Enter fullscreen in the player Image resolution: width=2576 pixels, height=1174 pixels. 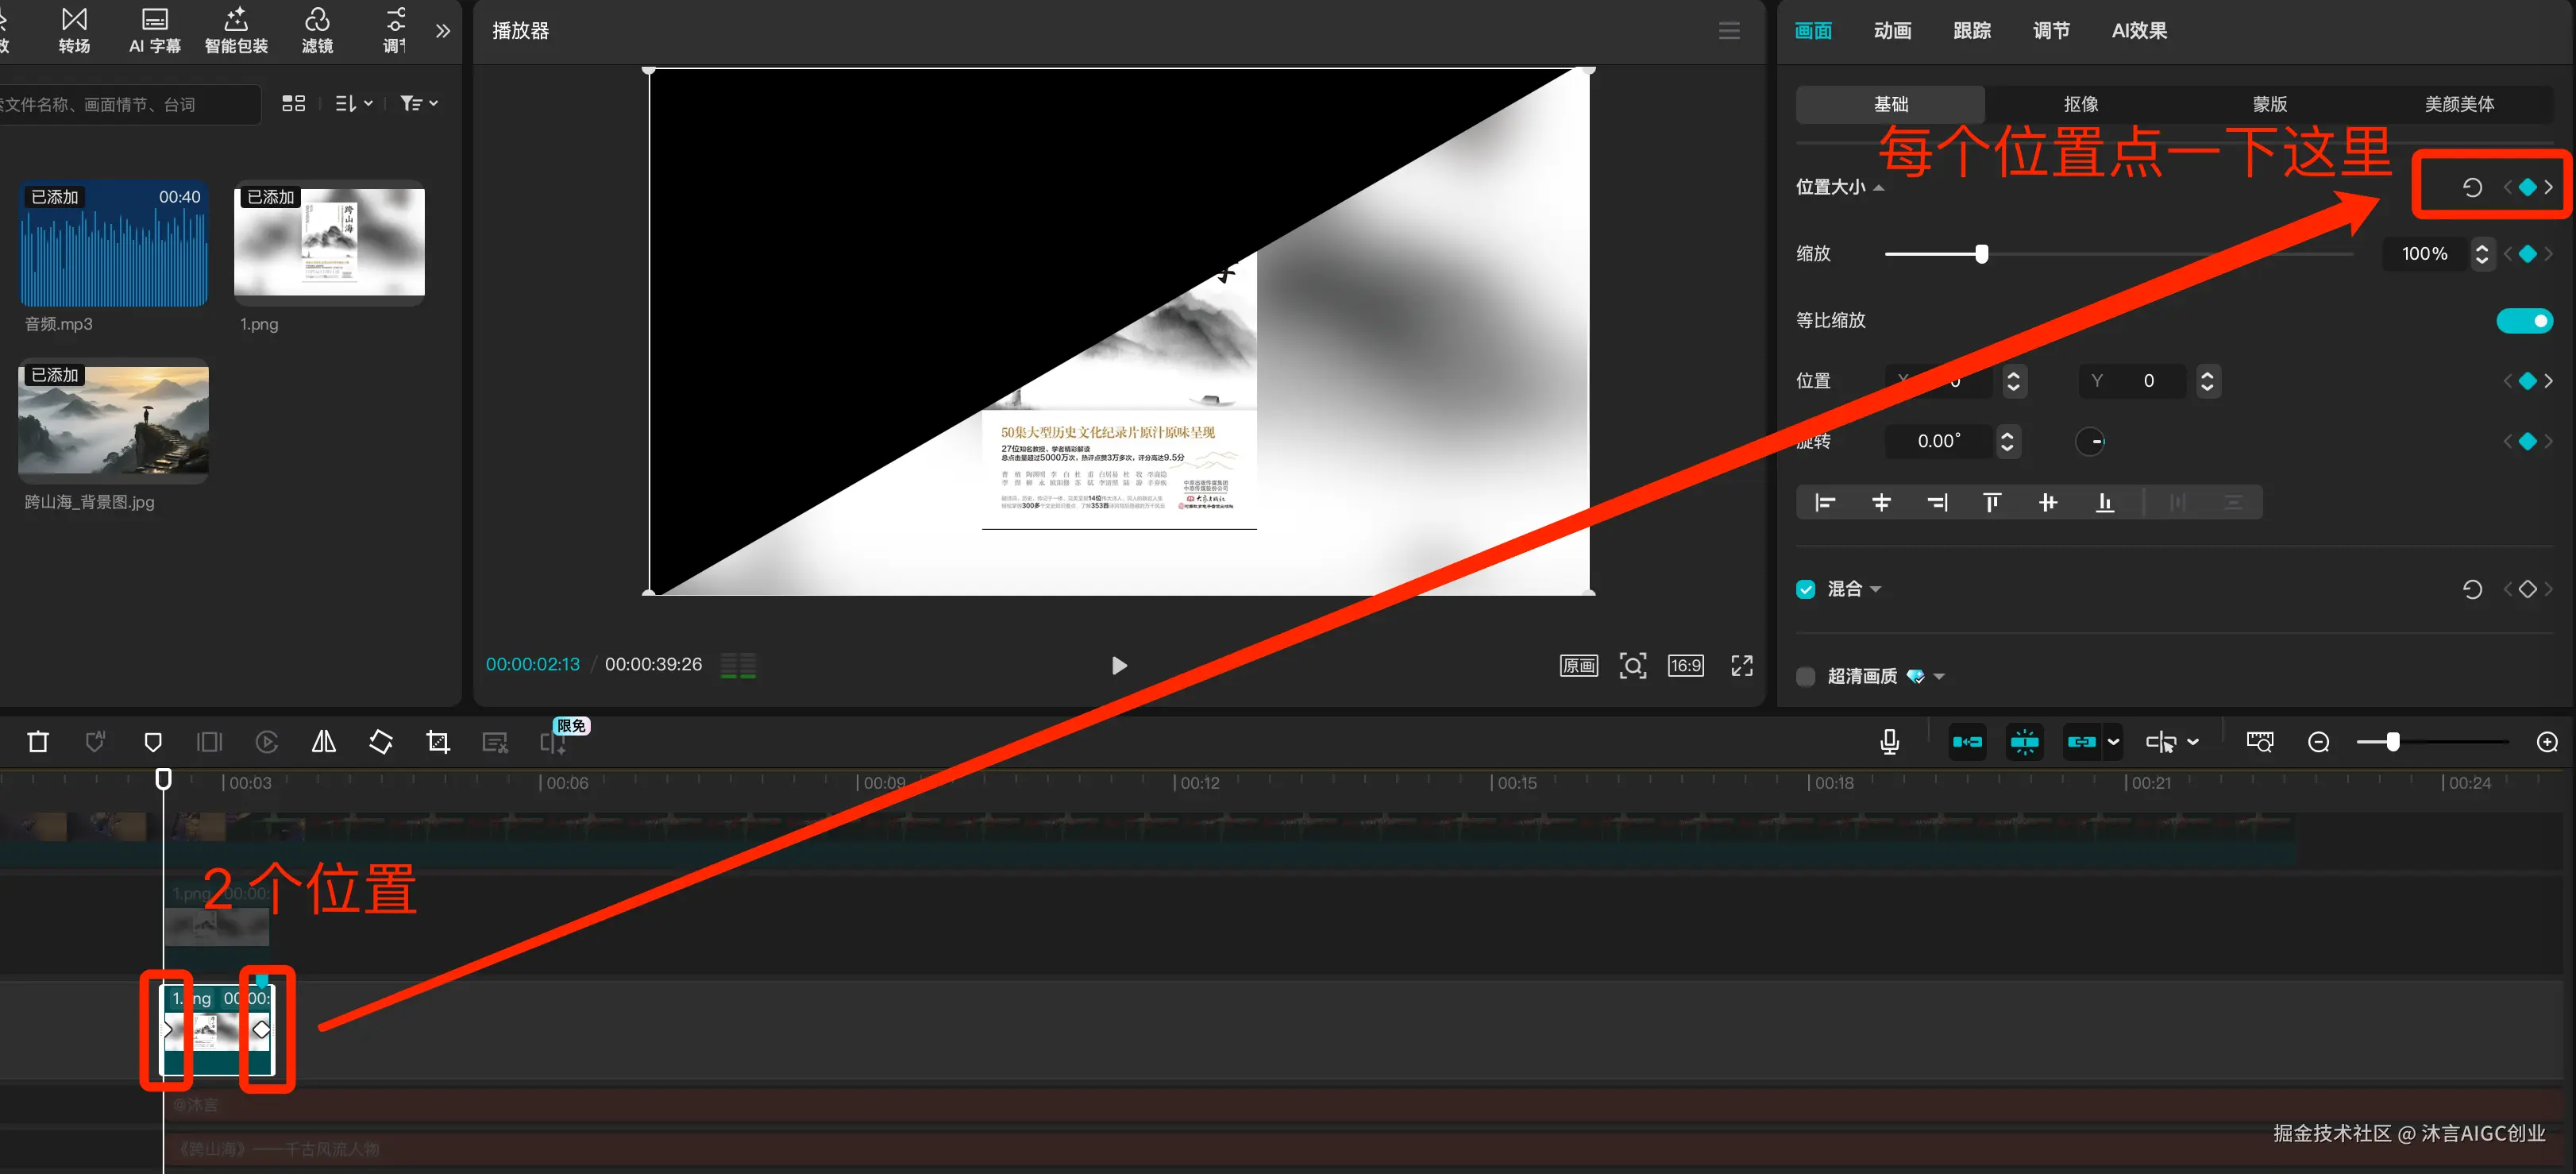[x=1741, y=665]
